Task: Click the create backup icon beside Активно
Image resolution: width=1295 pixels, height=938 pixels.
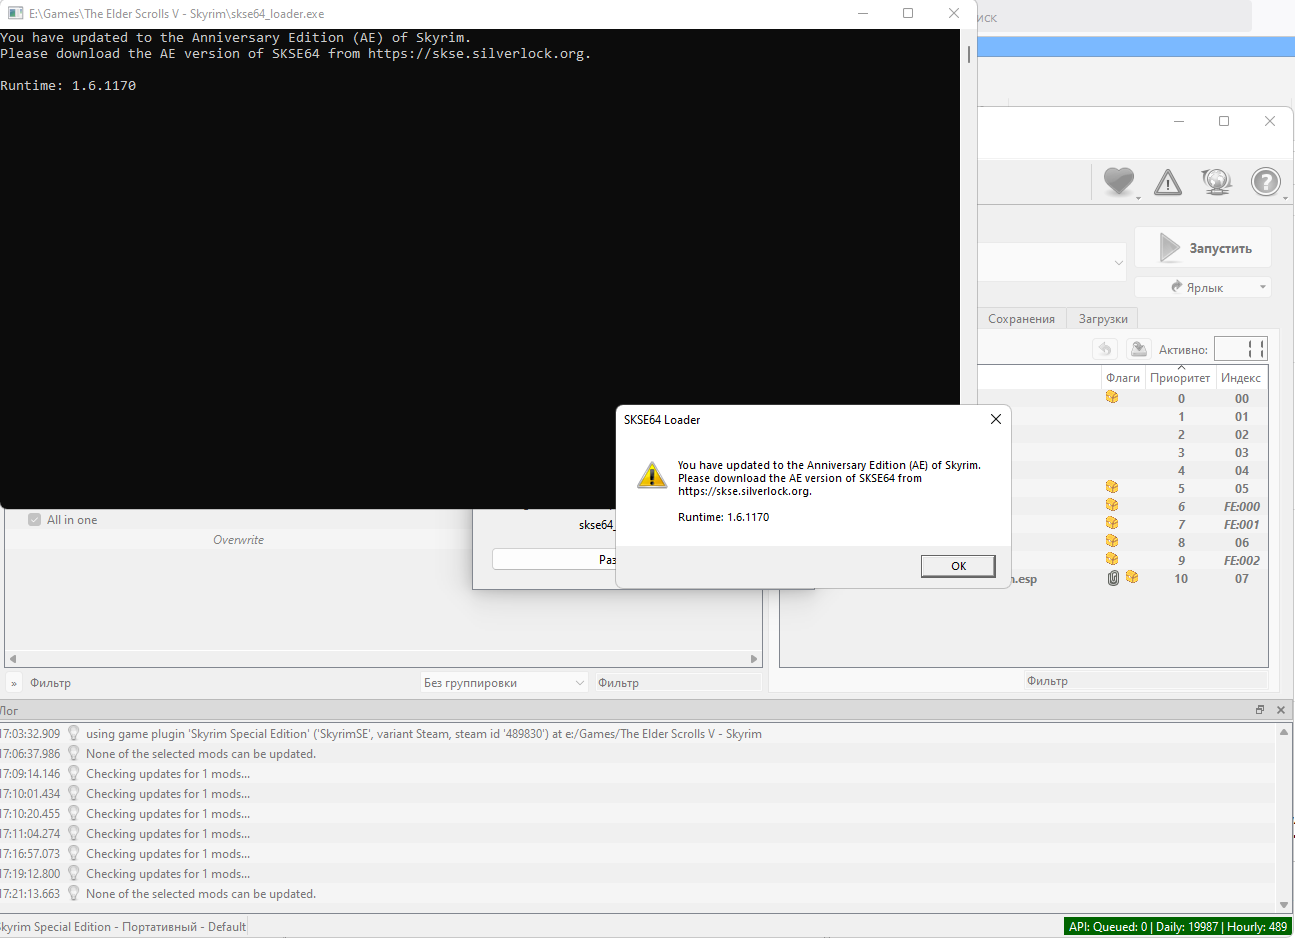Action: coord(1138,349)
